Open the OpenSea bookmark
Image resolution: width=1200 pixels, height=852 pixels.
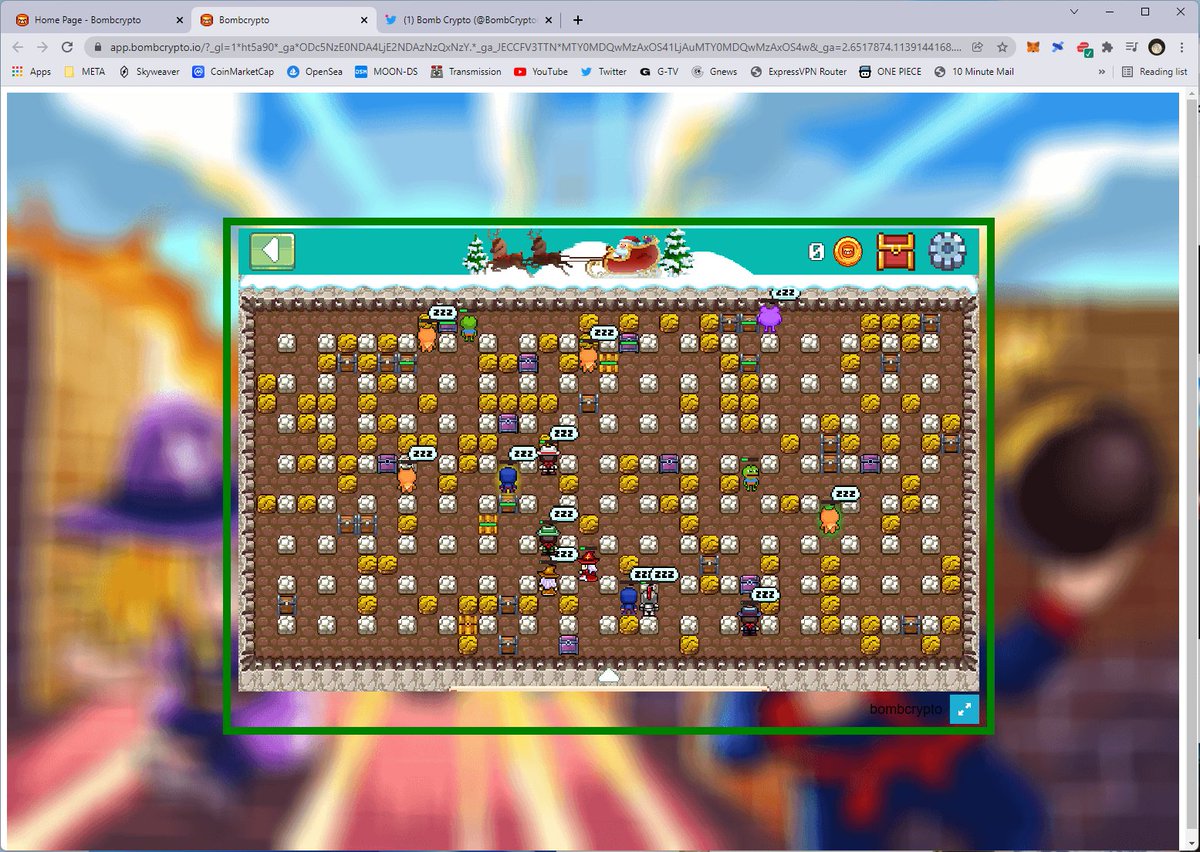coord(314,72)
